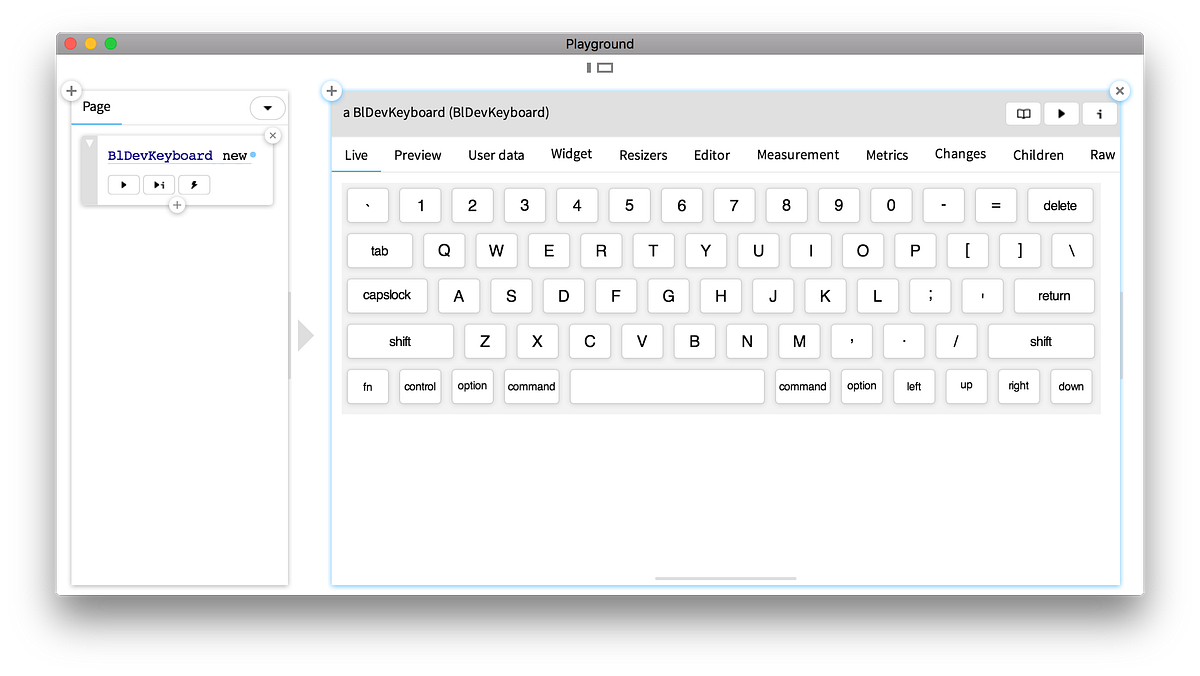
Task: Switch to the Preview tab
Action: (x=417, y=155)
